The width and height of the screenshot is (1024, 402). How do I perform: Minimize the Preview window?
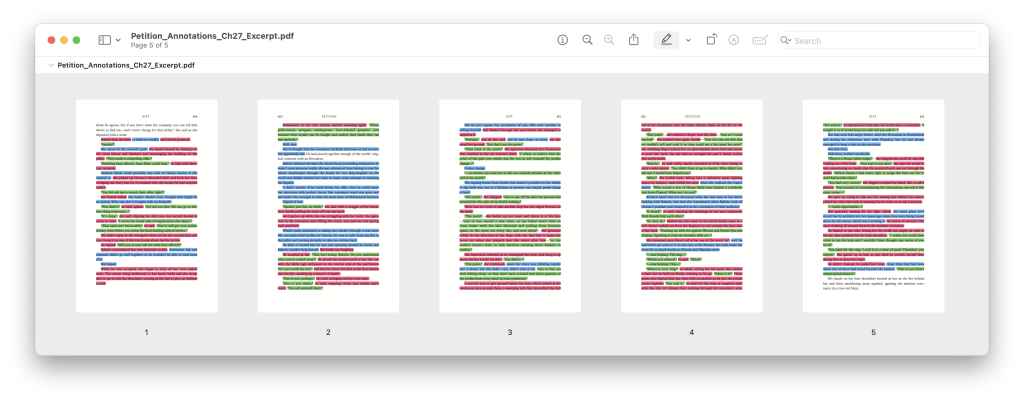coord(64,40)
